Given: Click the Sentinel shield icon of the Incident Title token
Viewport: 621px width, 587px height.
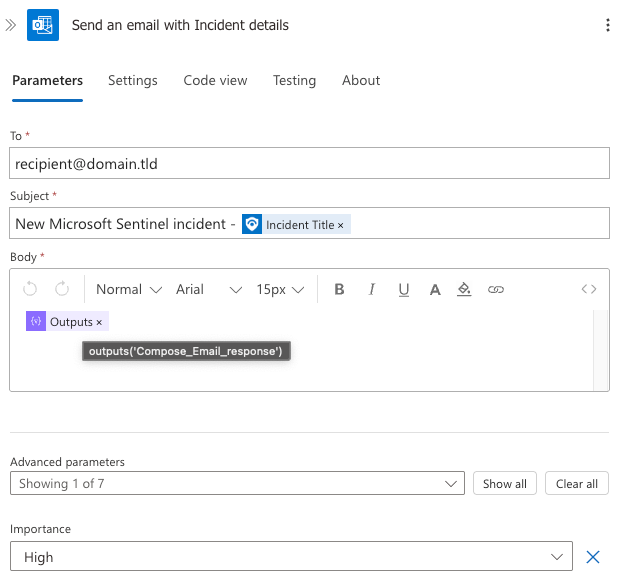Looking at the screenshot, I should tap(252, 225).
